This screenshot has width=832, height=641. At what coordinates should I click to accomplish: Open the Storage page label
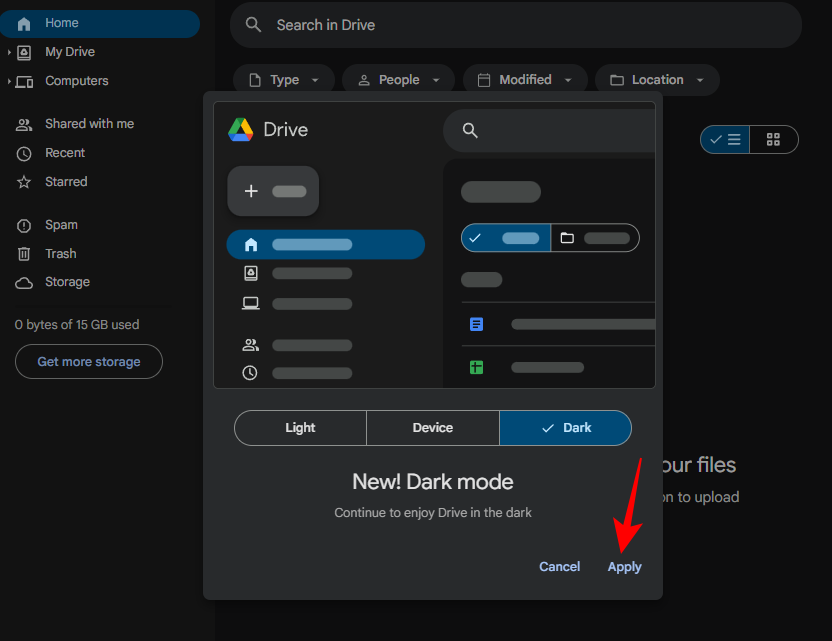pos(67,282)
